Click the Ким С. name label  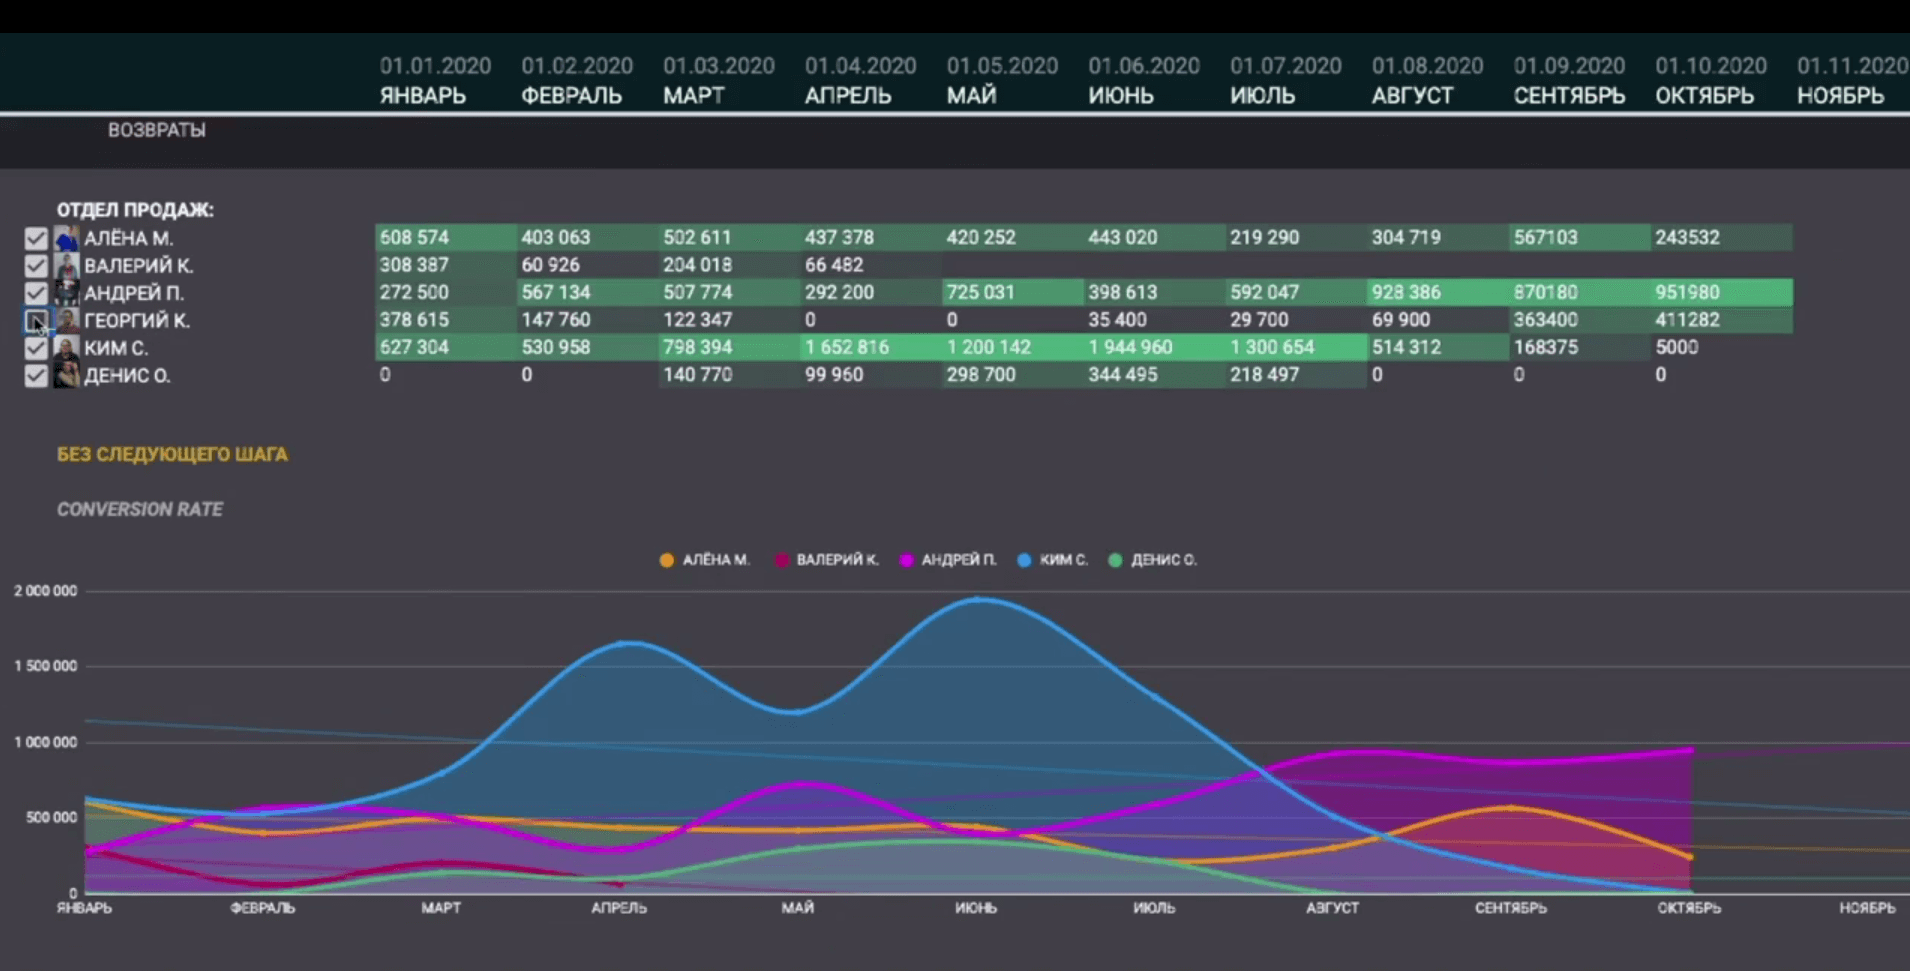(116, 348)
